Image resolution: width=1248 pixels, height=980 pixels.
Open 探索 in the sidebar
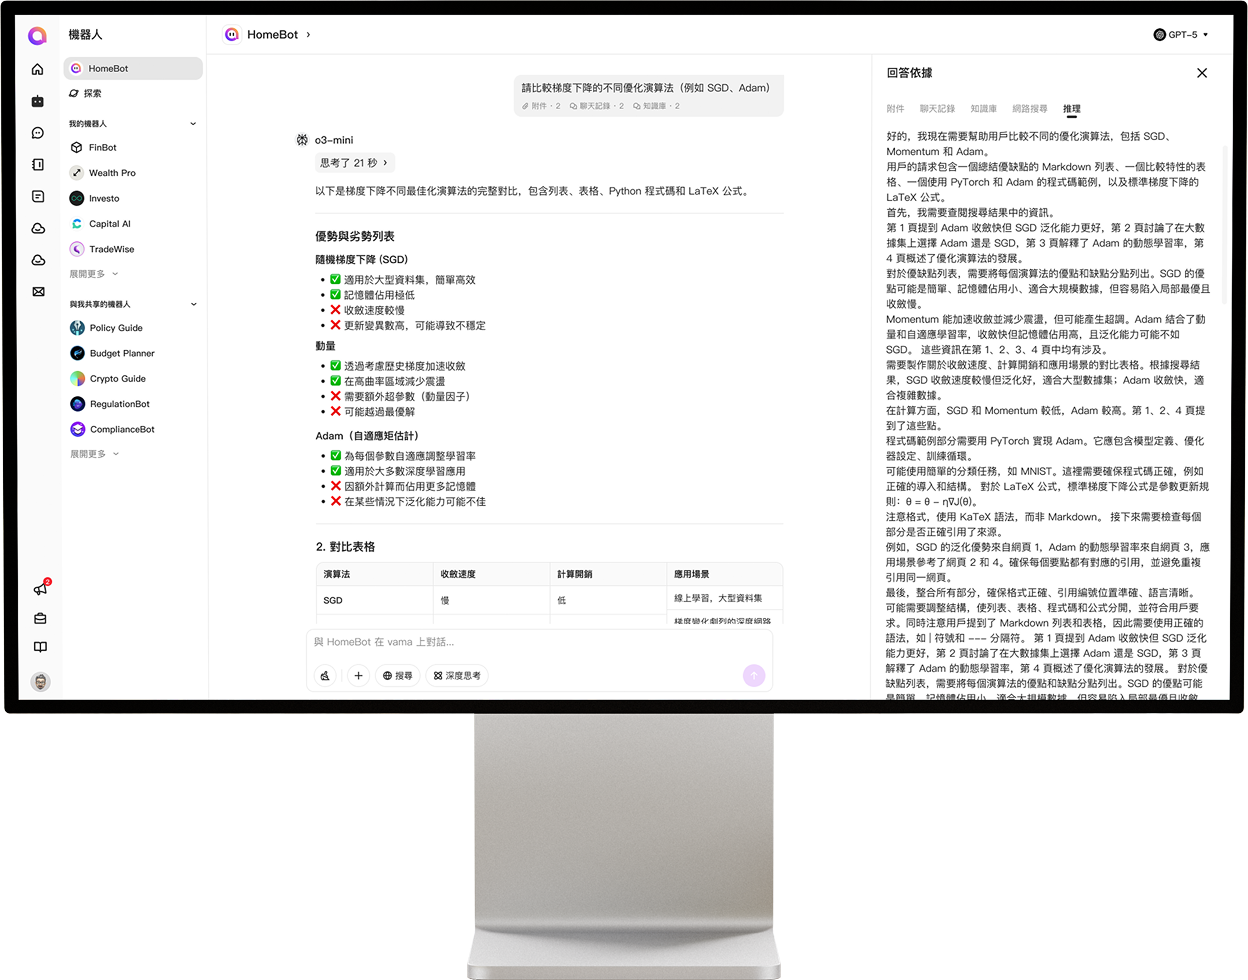pos(92,94)
